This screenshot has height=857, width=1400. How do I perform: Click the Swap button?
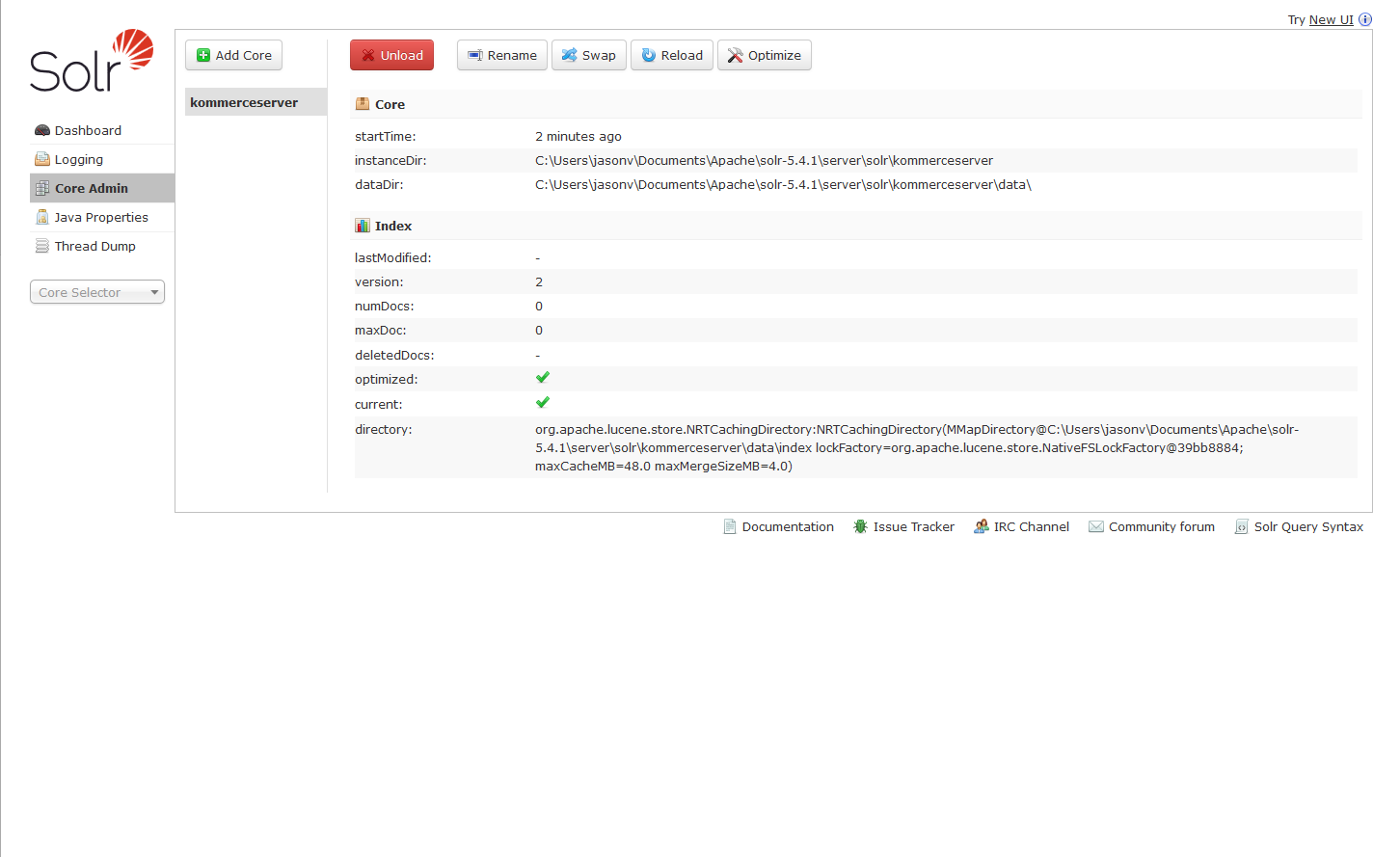click(x=589, y=56)
